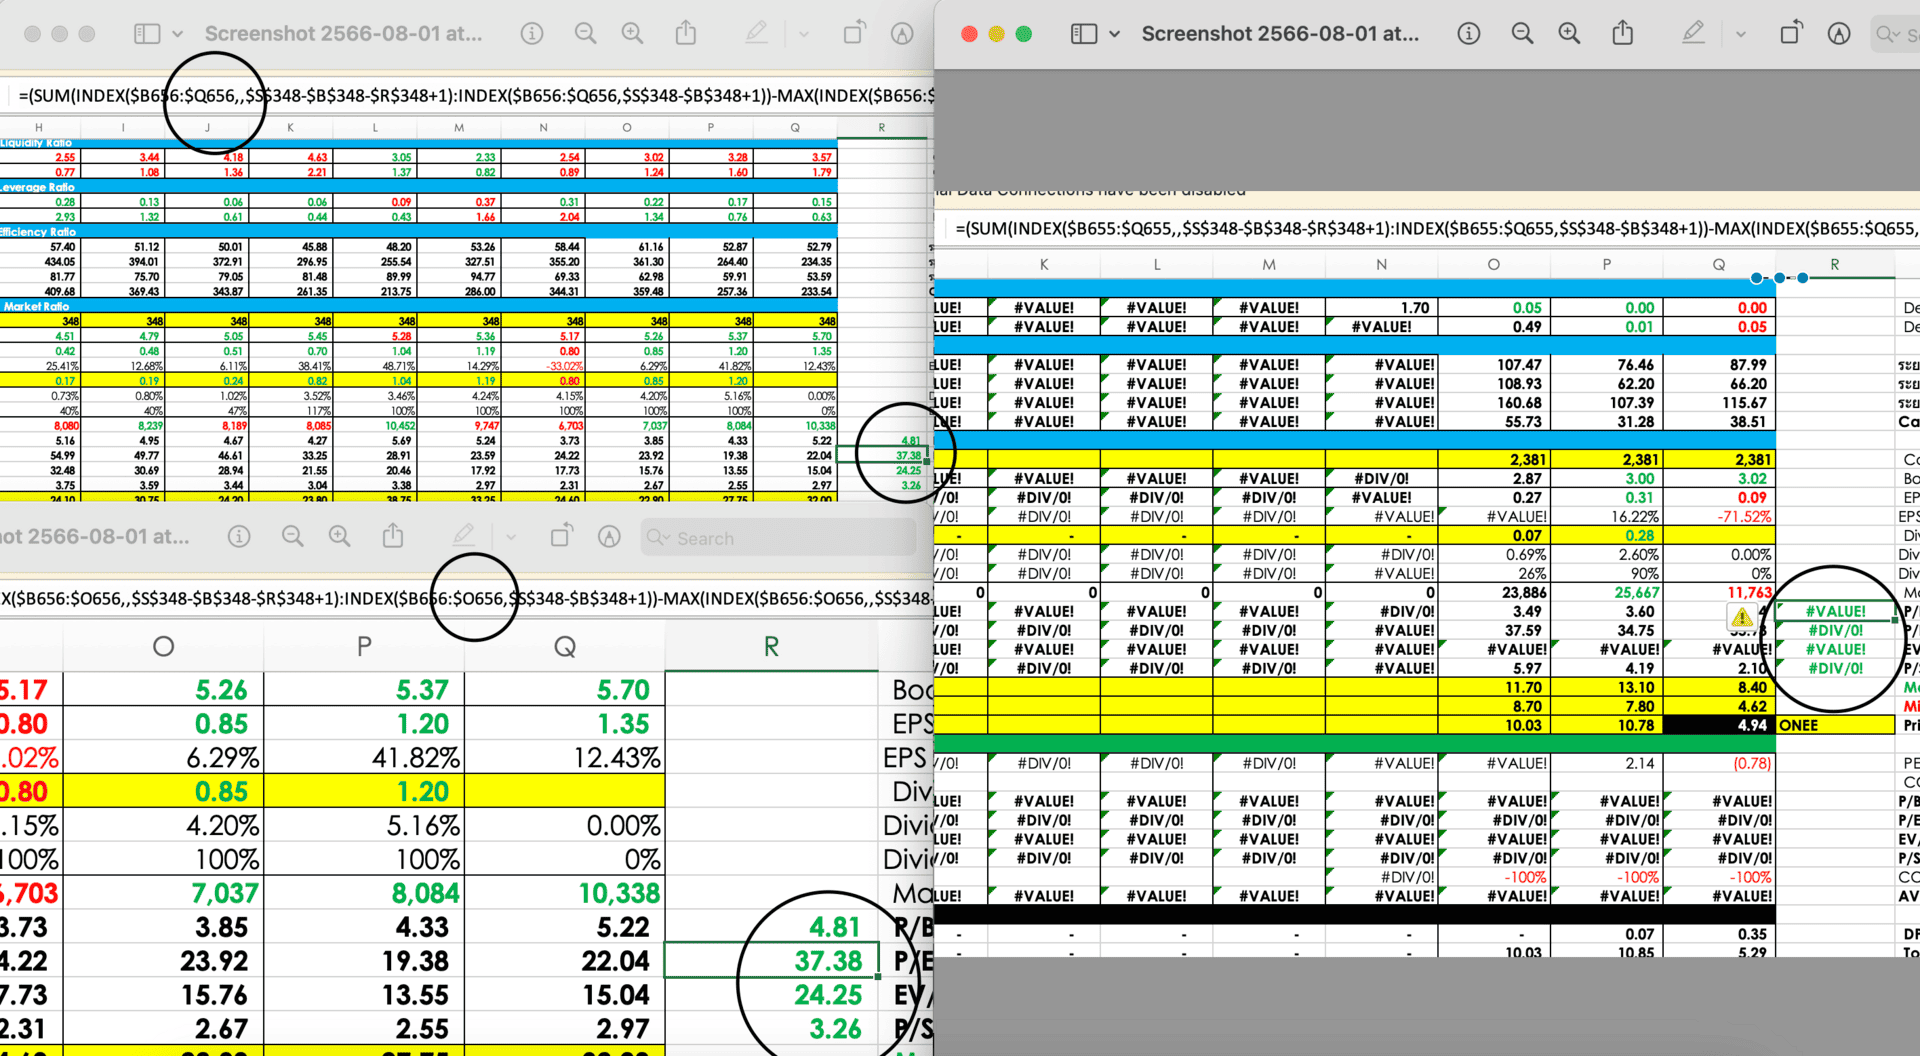Image resolution: width=1920 pixels, height=1056 pixels.
Task: Zoom out in the top-left Preview window
Action: tap(585, 34)
